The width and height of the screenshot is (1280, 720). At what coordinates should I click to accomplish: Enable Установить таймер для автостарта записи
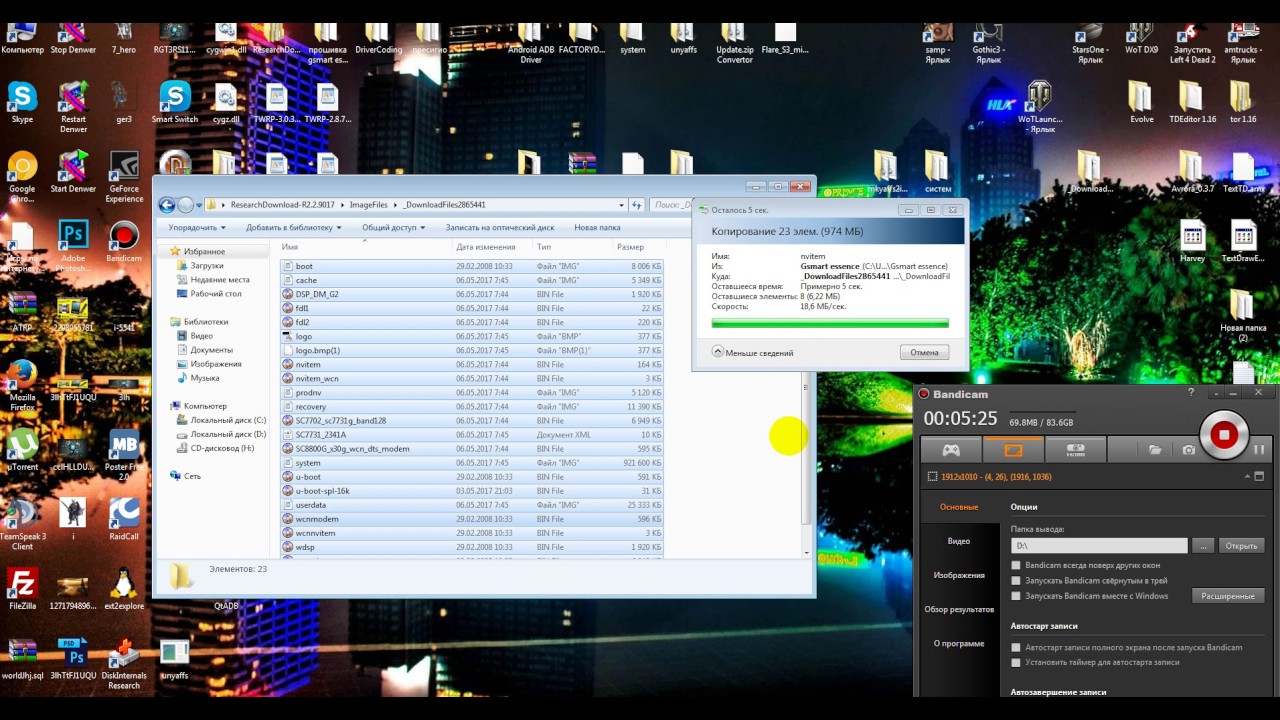click(1016, 662)
